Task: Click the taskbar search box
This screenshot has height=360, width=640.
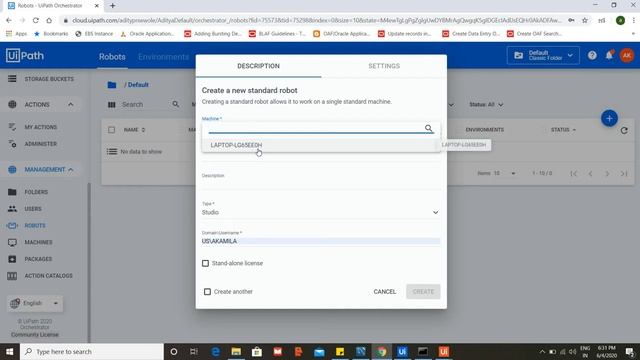Action: (92, 351)
